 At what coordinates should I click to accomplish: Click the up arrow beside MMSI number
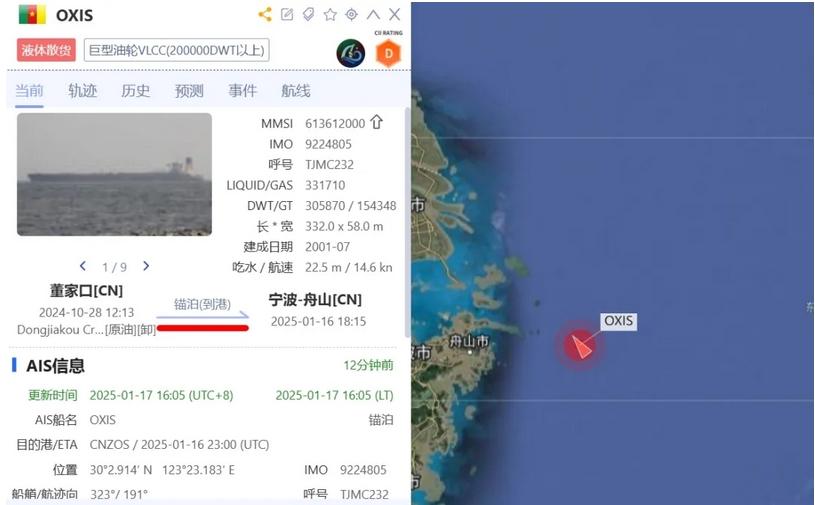coord(376,123)
